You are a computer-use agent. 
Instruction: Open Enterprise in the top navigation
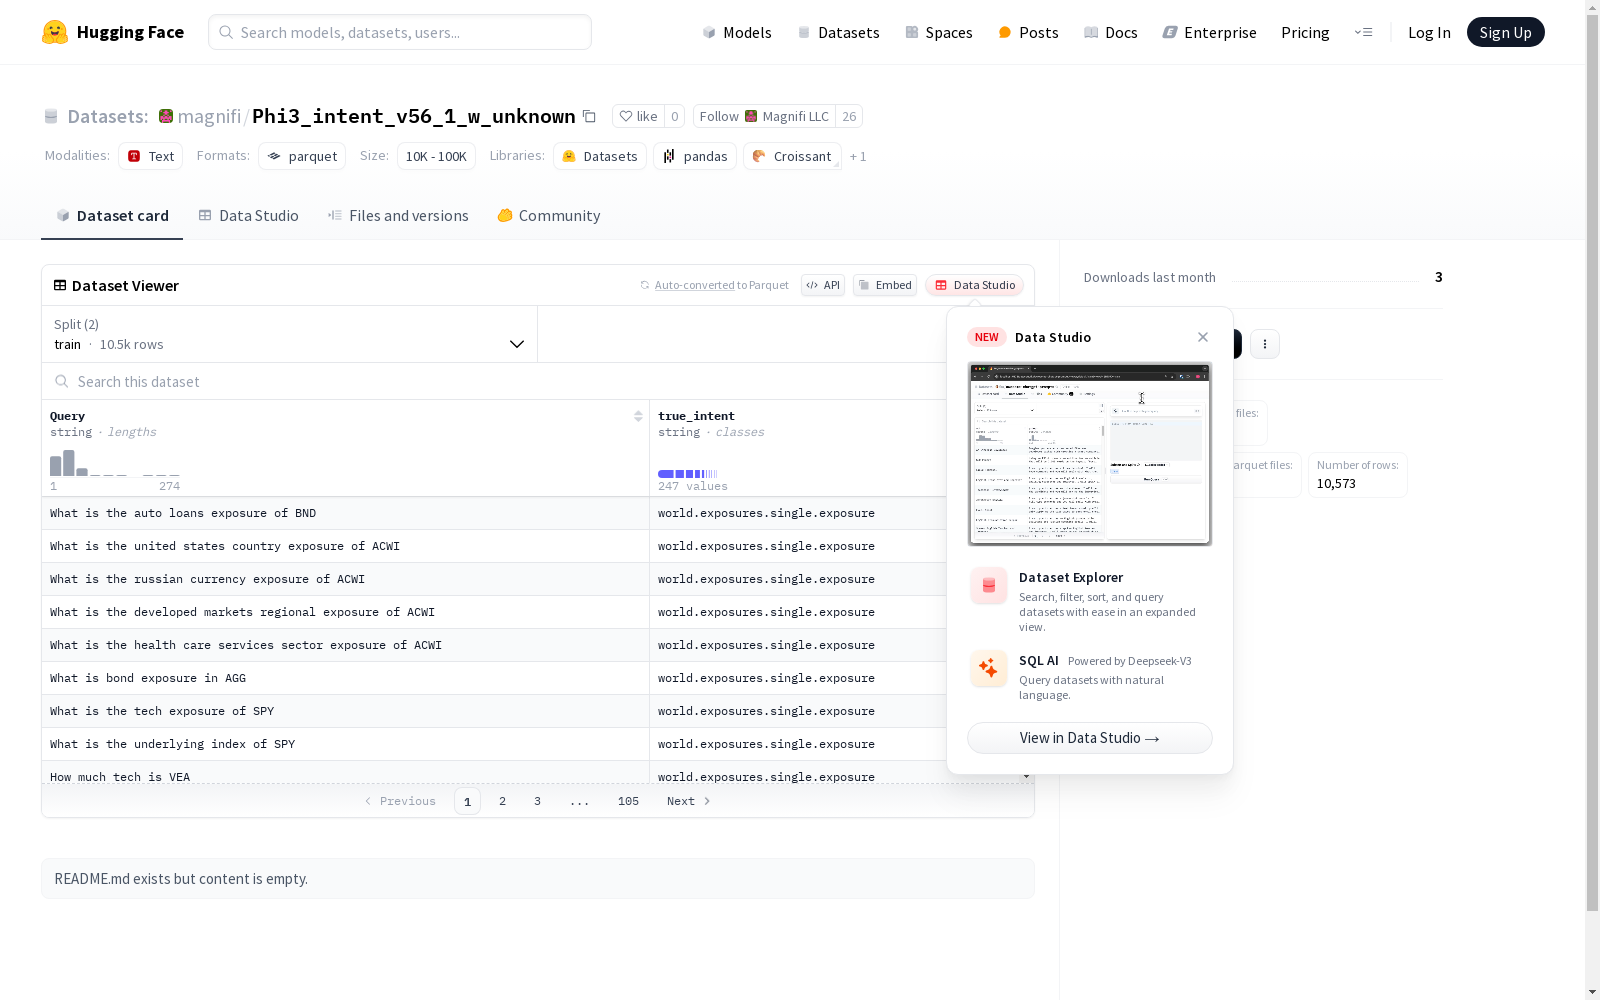click(1209, 33)
